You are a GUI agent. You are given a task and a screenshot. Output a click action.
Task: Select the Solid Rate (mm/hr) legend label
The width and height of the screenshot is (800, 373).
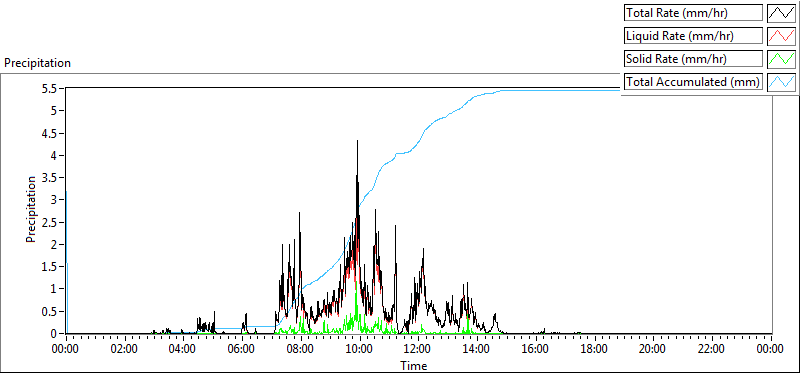(x=693, y=59)
